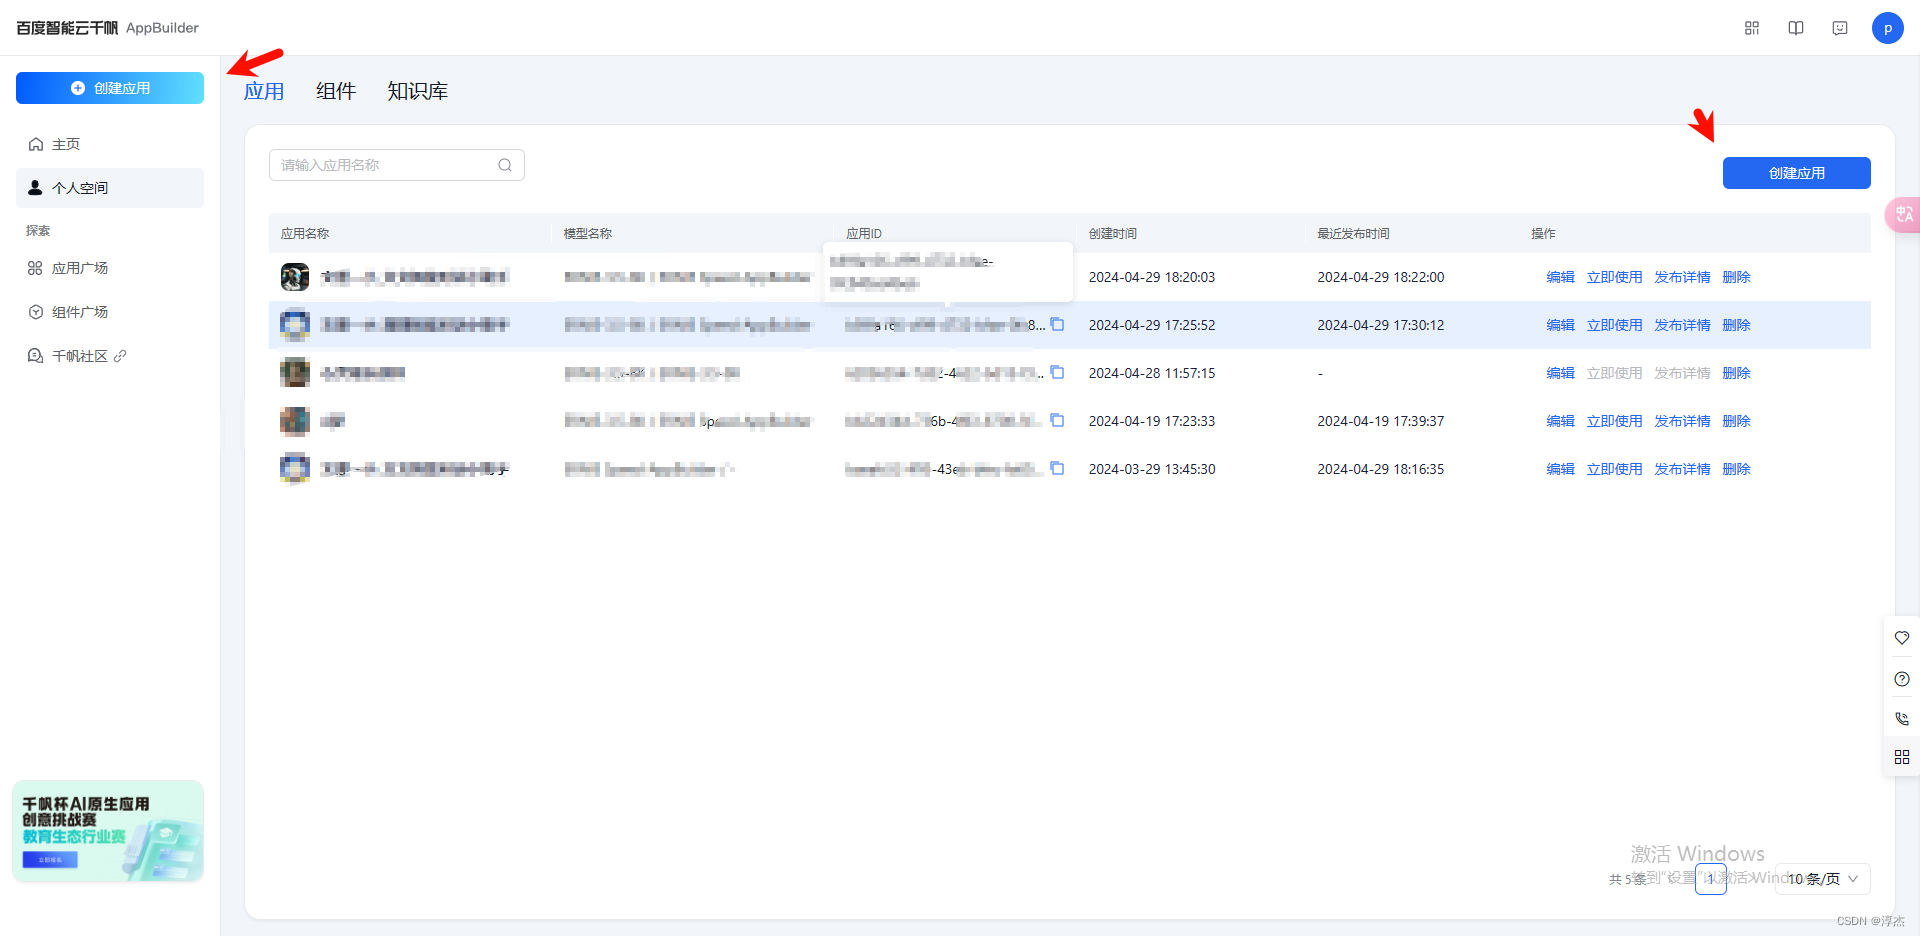Click 删除 for 18:20:03 row
The image size is (1920, 936).
click(1736, 277)
